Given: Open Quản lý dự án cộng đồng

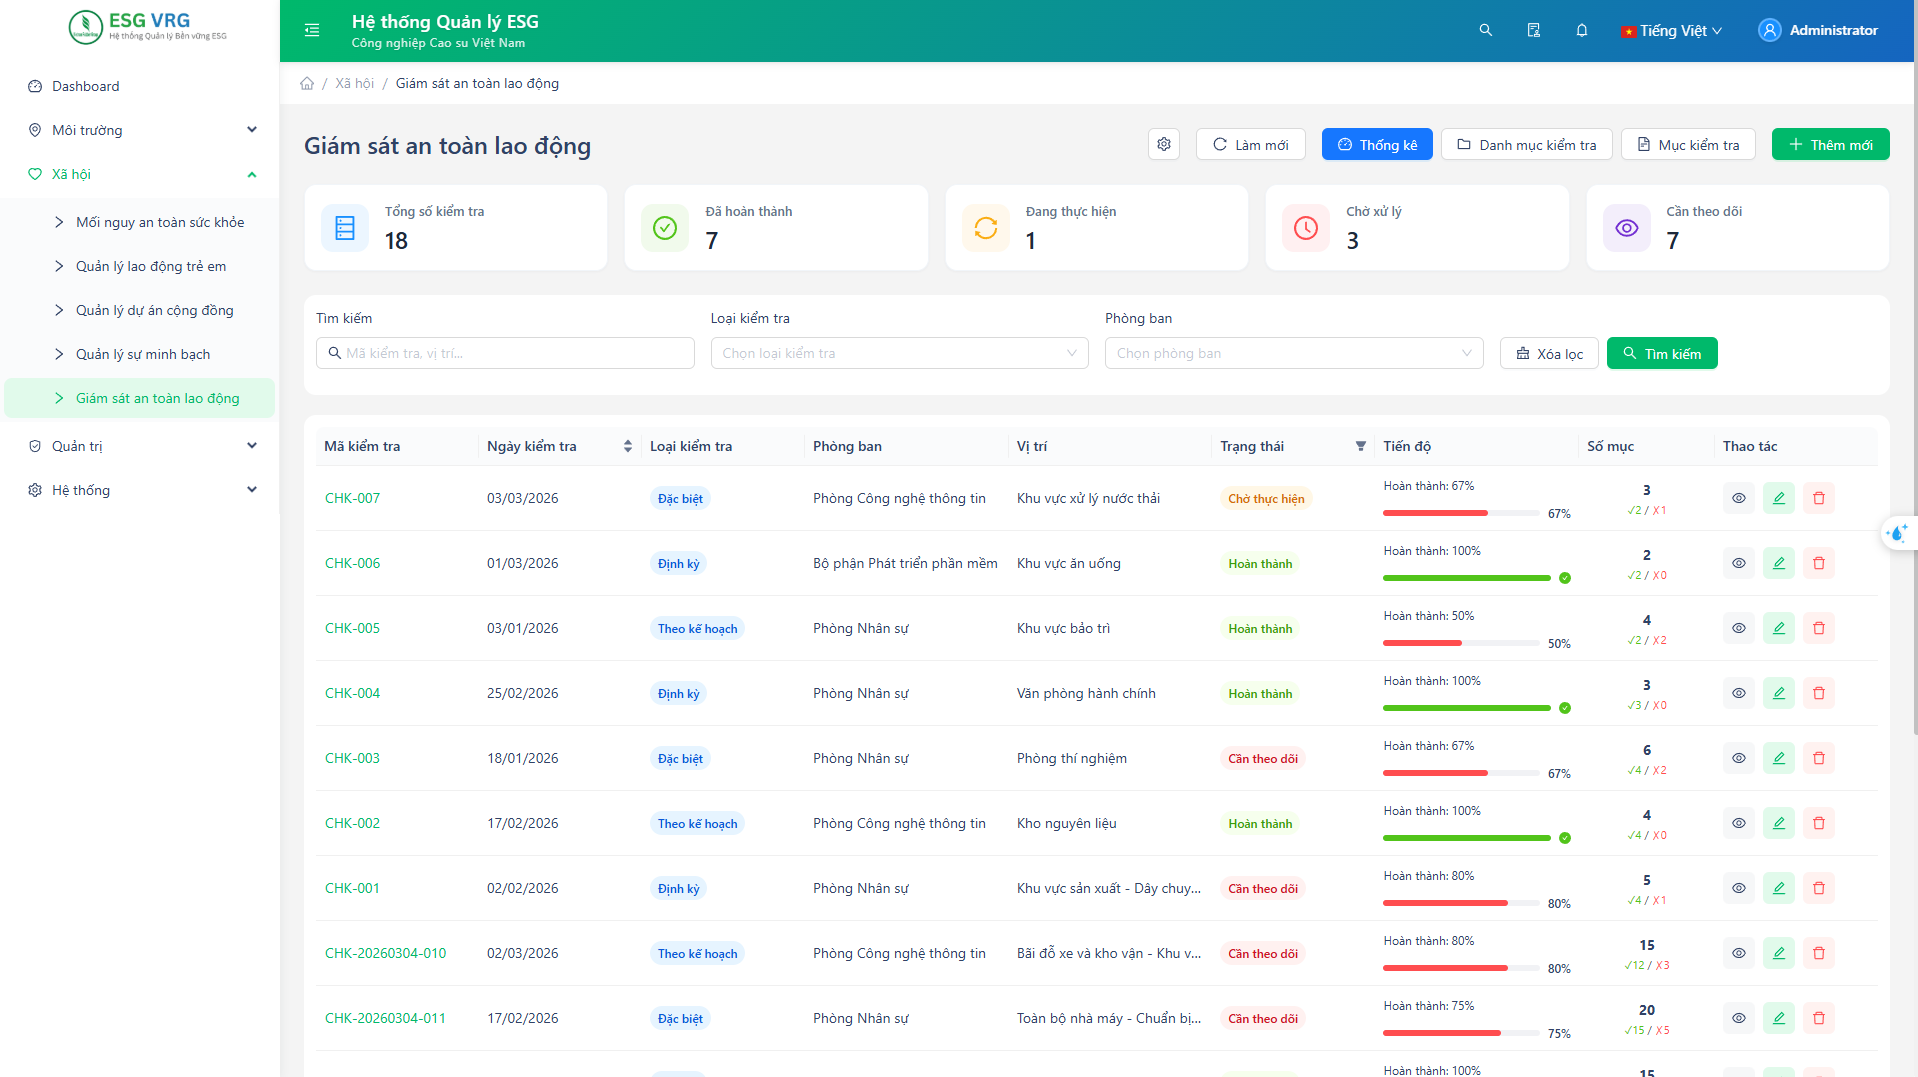Looking at the screenshot, I should pyautogui.click(x=140, y=310).
